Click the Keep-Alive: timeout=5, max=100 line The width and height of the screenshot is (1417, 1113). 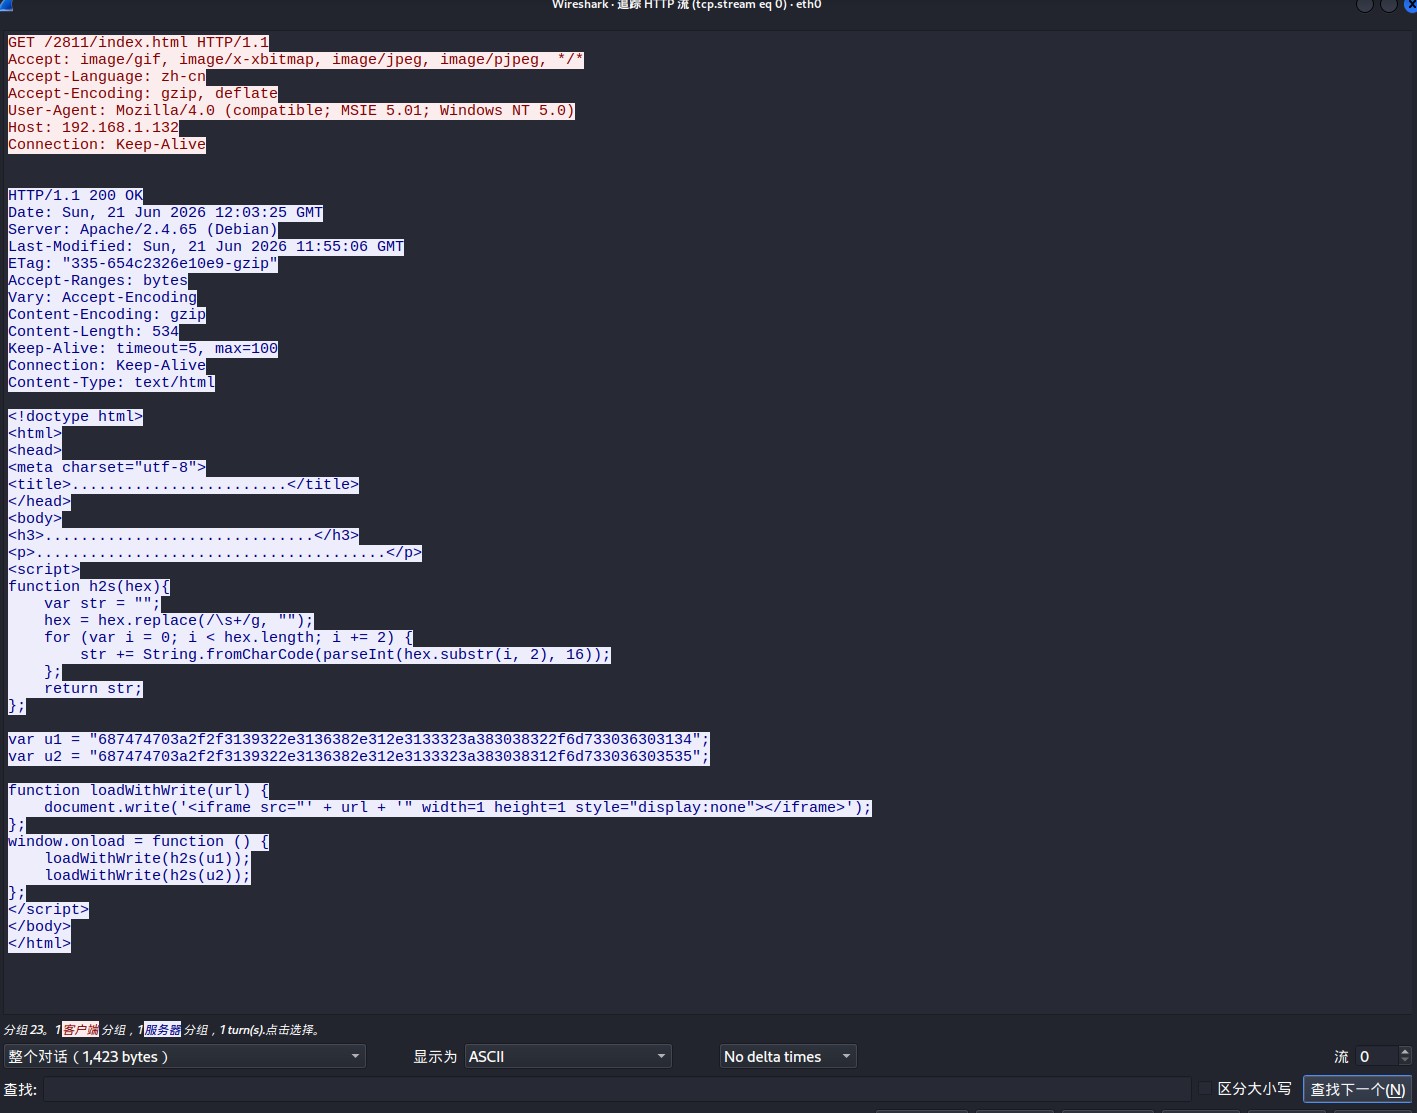[x=143, y=348]
